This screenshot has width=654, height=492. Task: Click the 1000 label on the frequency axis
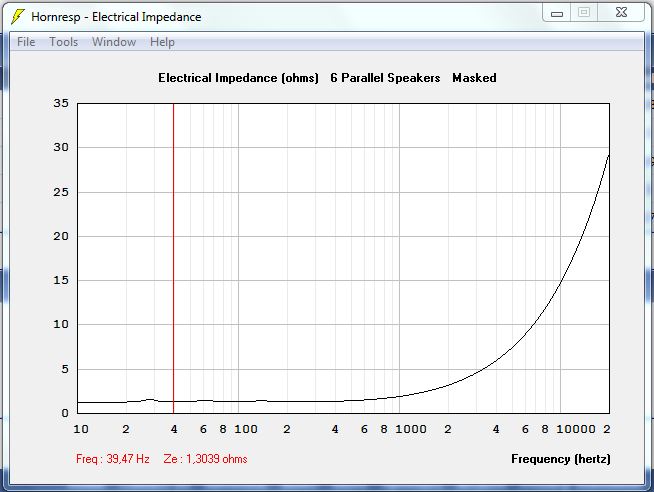410,429
